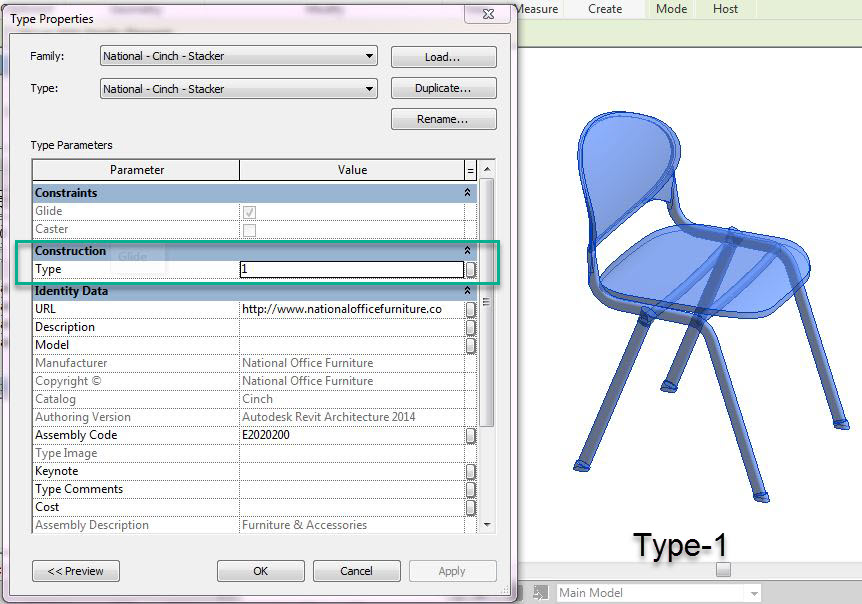Image resolution: width=862 pixels, height=604 pixels.
Task: Click the Cost ellipsis icon
Action: pos(470,506)
